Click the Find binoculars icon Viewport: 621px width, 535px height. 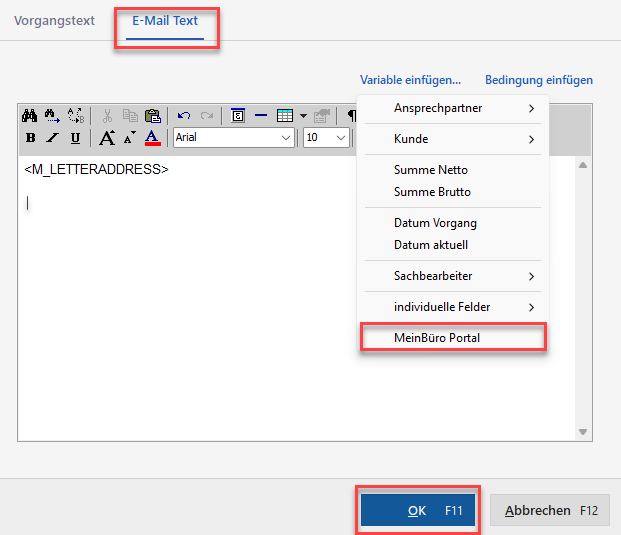[30, 115]
